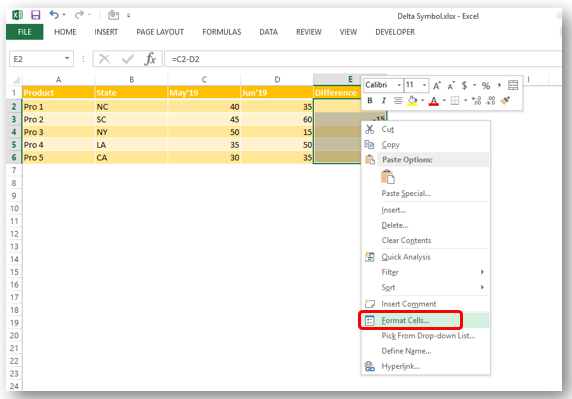
Task: Apply yellow fill color bucket
Action: [x=412, y=100]
